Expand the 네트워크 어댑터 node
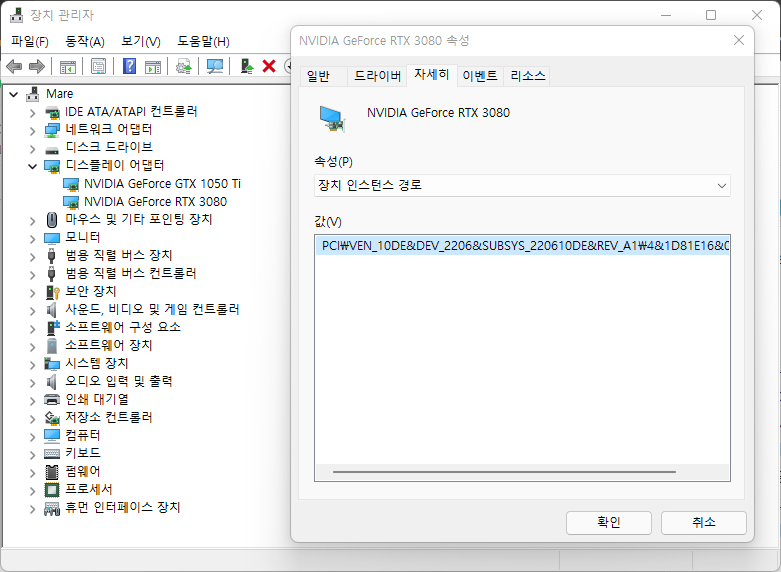Viewport: 781px width, 572px height. coord(32,131)
